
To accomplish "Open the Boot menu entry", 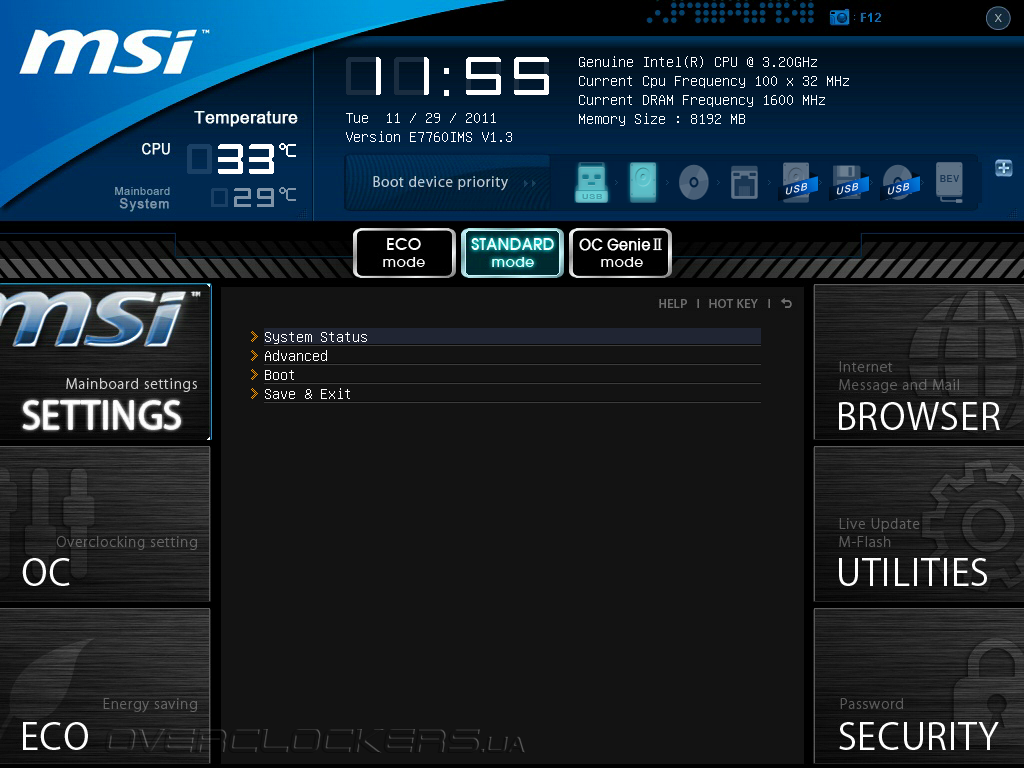I will coord(512,375).
